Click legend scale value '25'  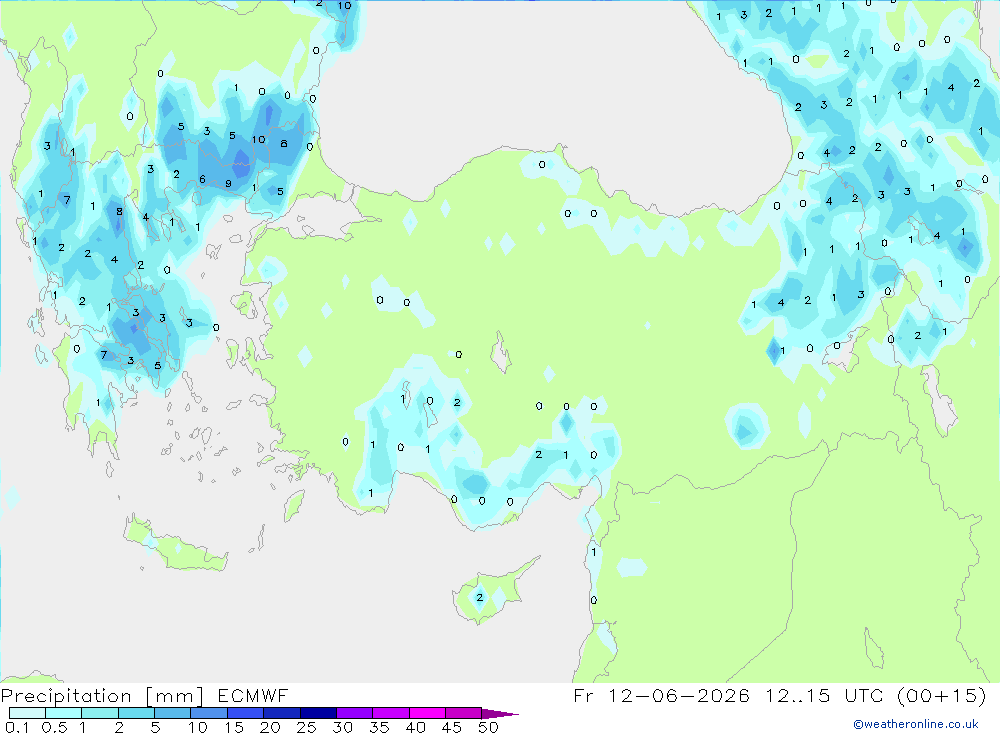306,727
